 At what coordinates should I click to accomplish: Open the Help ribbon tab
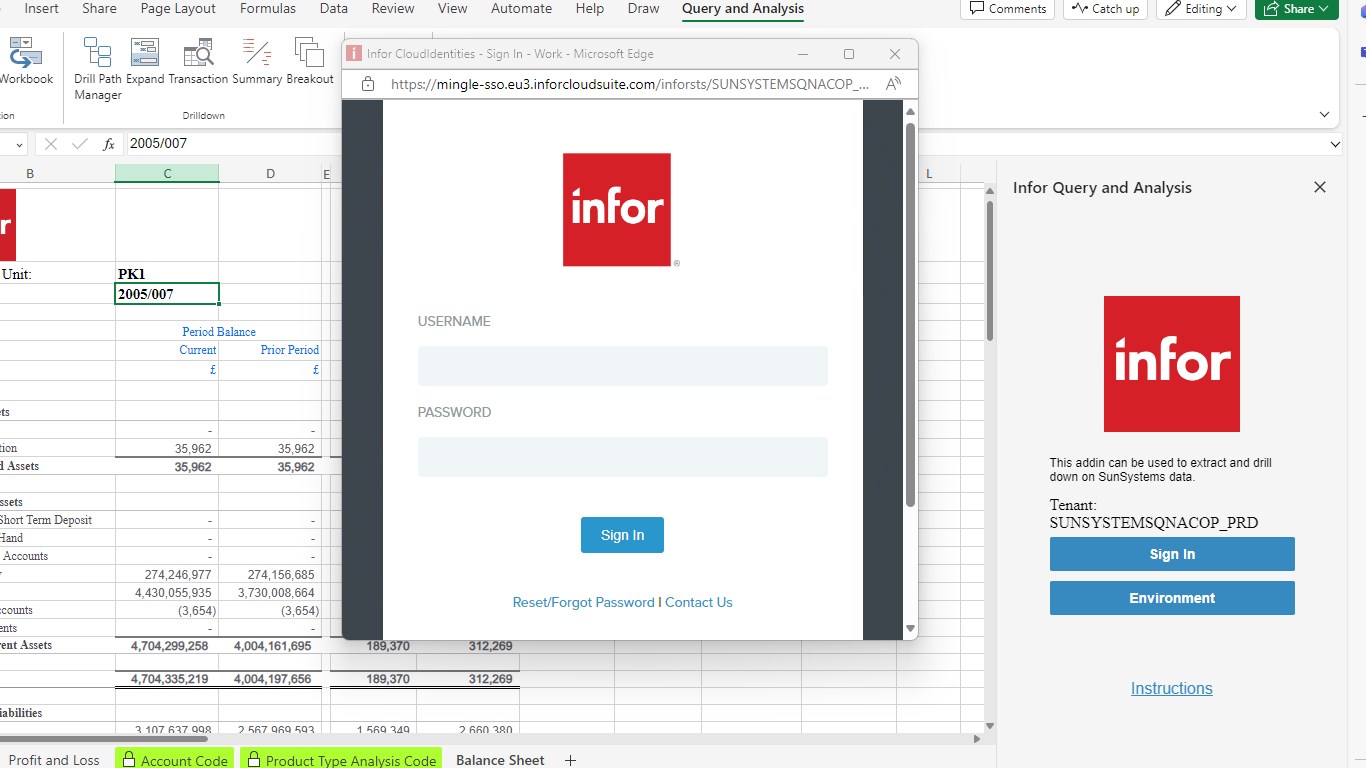coord(590,9)
